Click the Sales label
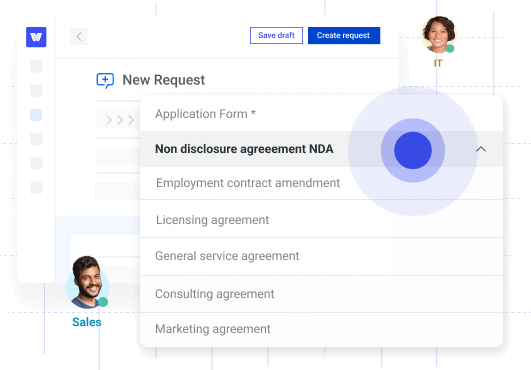The image size is (531, 370). click(87, 322)
